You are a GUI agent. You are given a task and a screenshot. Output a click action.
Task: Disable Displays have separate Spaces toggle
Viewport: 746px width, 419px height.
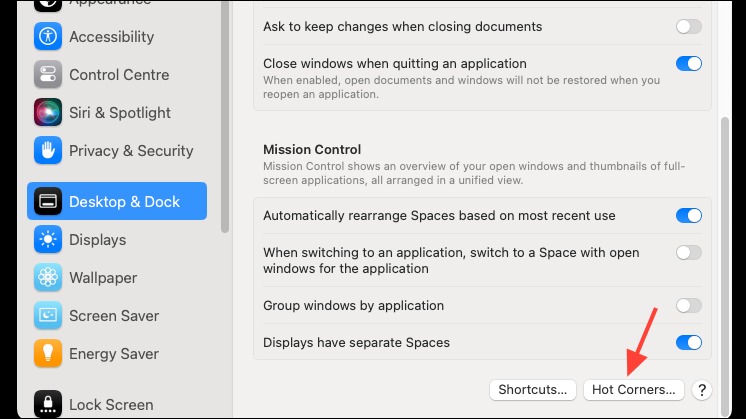pos(688,342)
